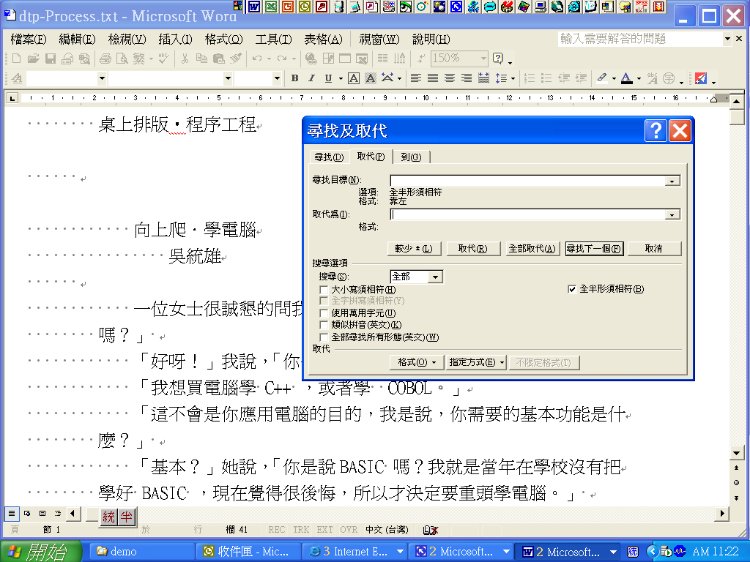Click the character shading icon in formatting toolbar
The image size is (750, 562).
370,78
